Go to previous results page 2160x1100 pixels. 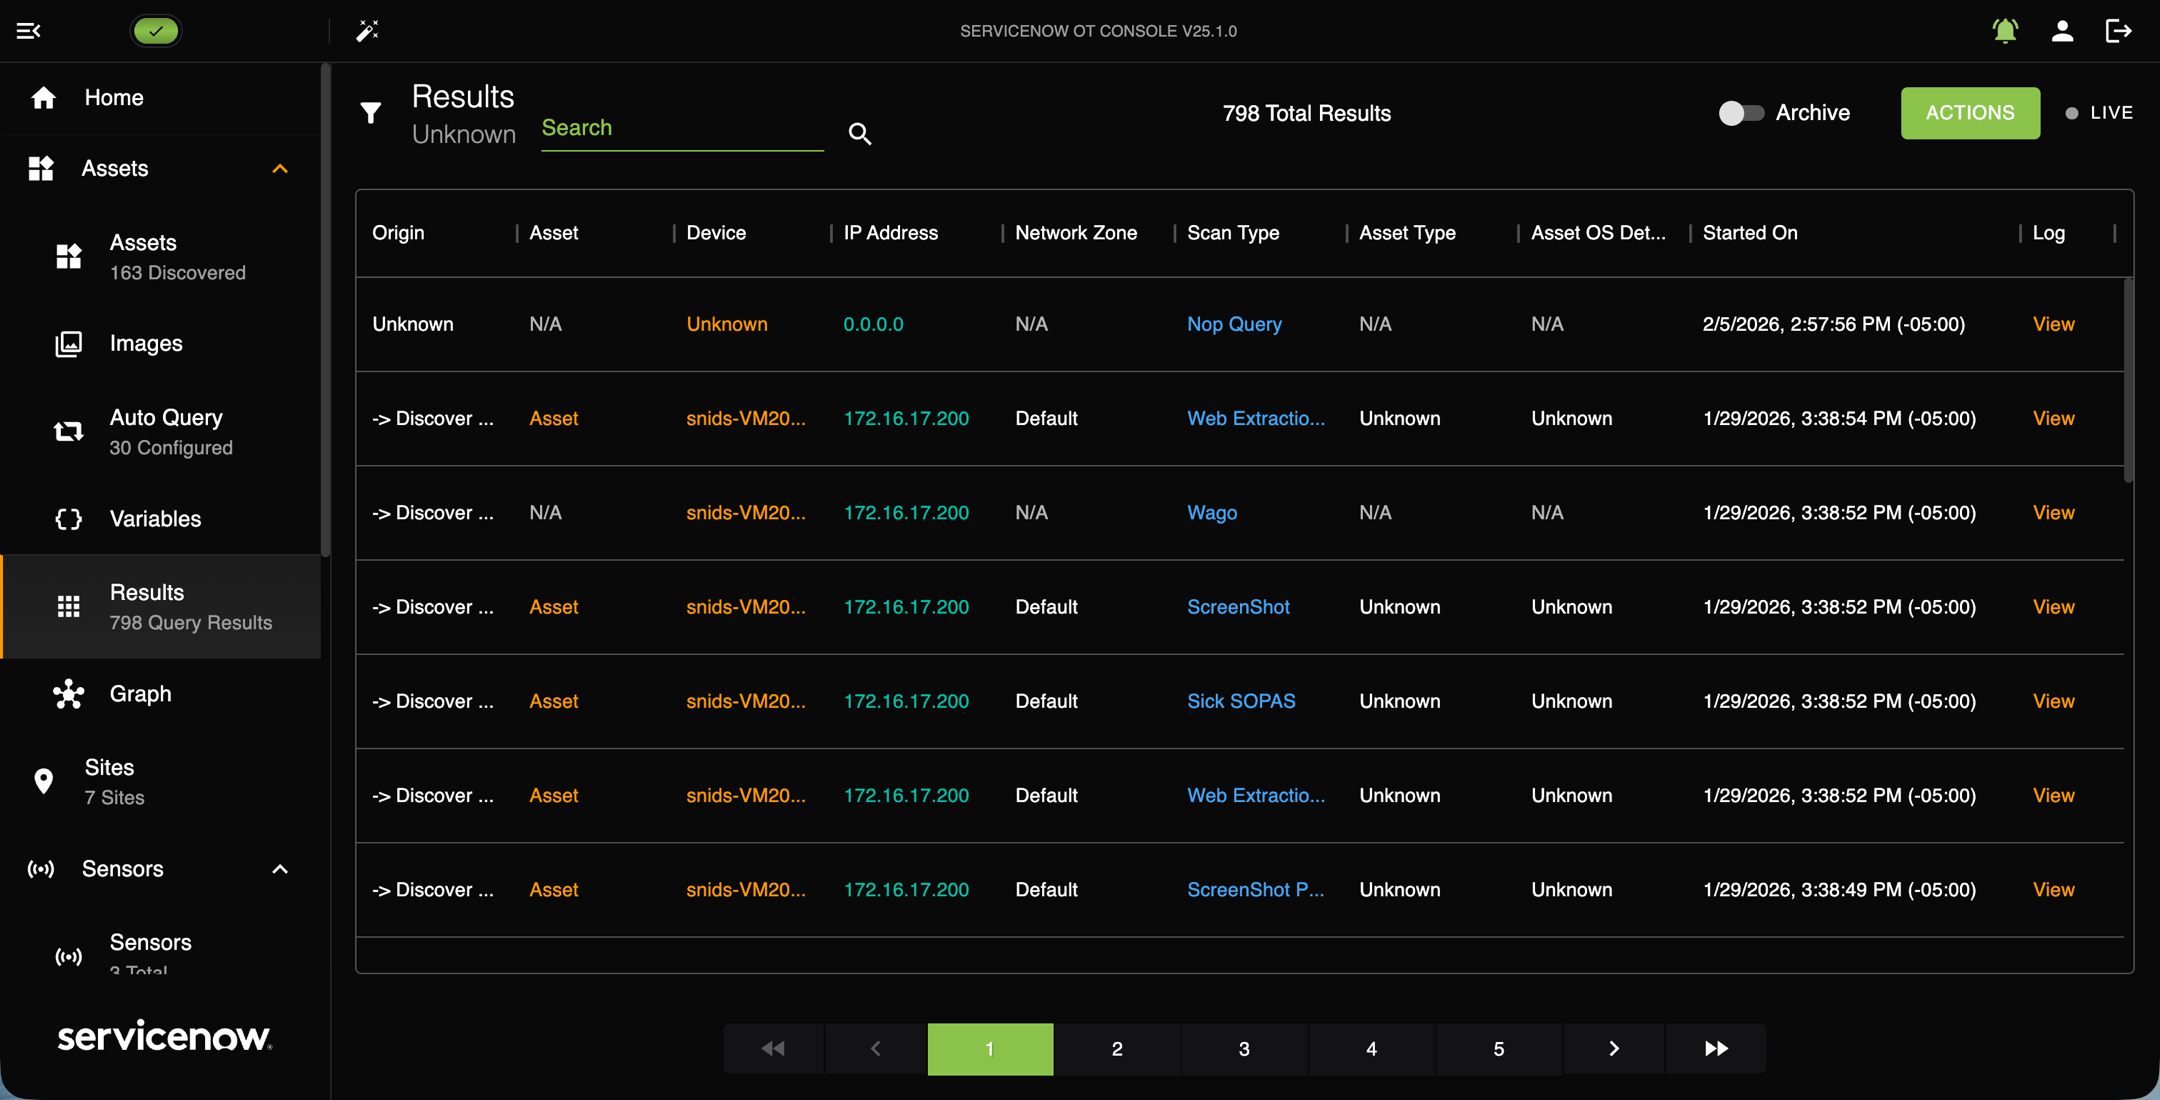tap(876, 1049)
